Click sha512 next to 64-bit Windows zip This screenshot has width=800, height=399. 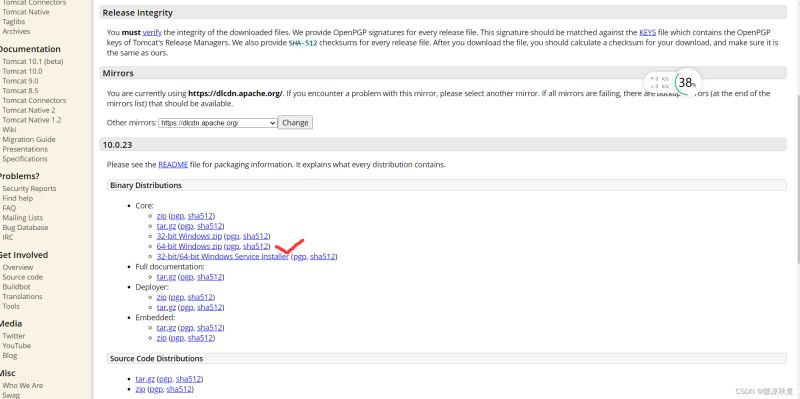256,246
